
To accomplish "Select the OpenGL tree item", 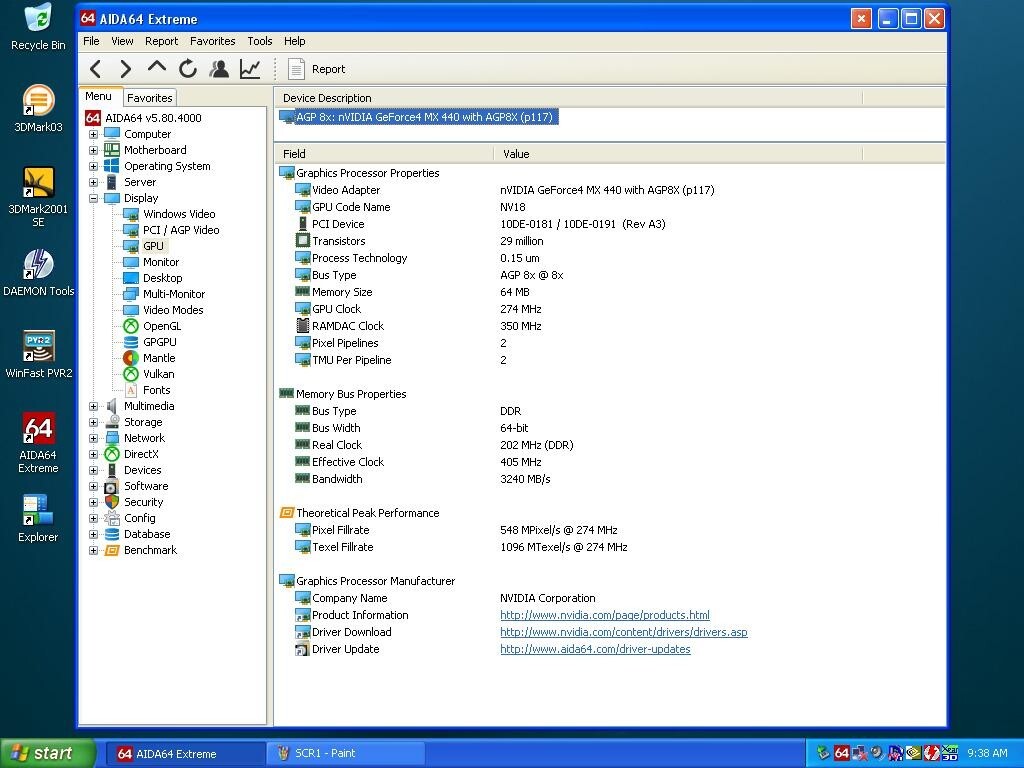I will [162, 326].
